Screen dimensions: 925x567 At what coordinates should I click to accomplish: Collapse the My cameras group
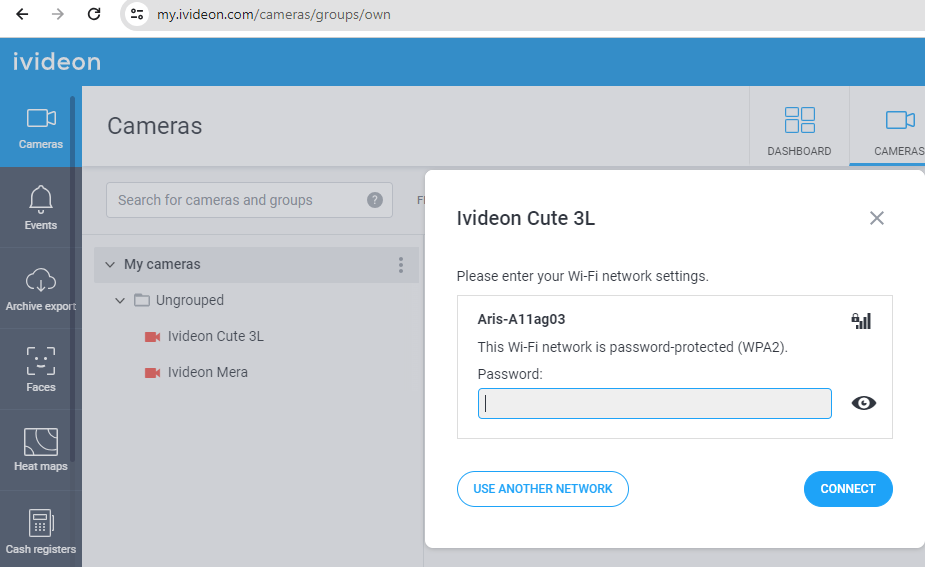click(110, 264)
